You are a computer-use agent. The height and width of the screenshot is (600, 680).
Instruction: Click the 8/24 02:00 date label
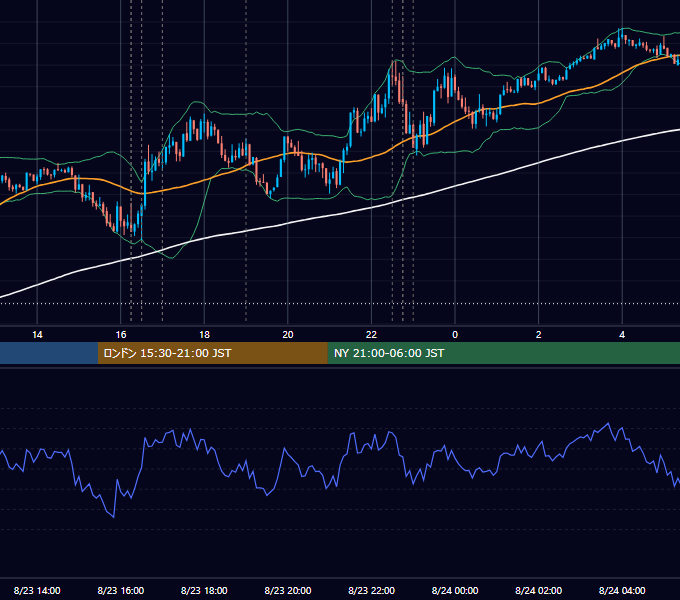coord(539,590)
